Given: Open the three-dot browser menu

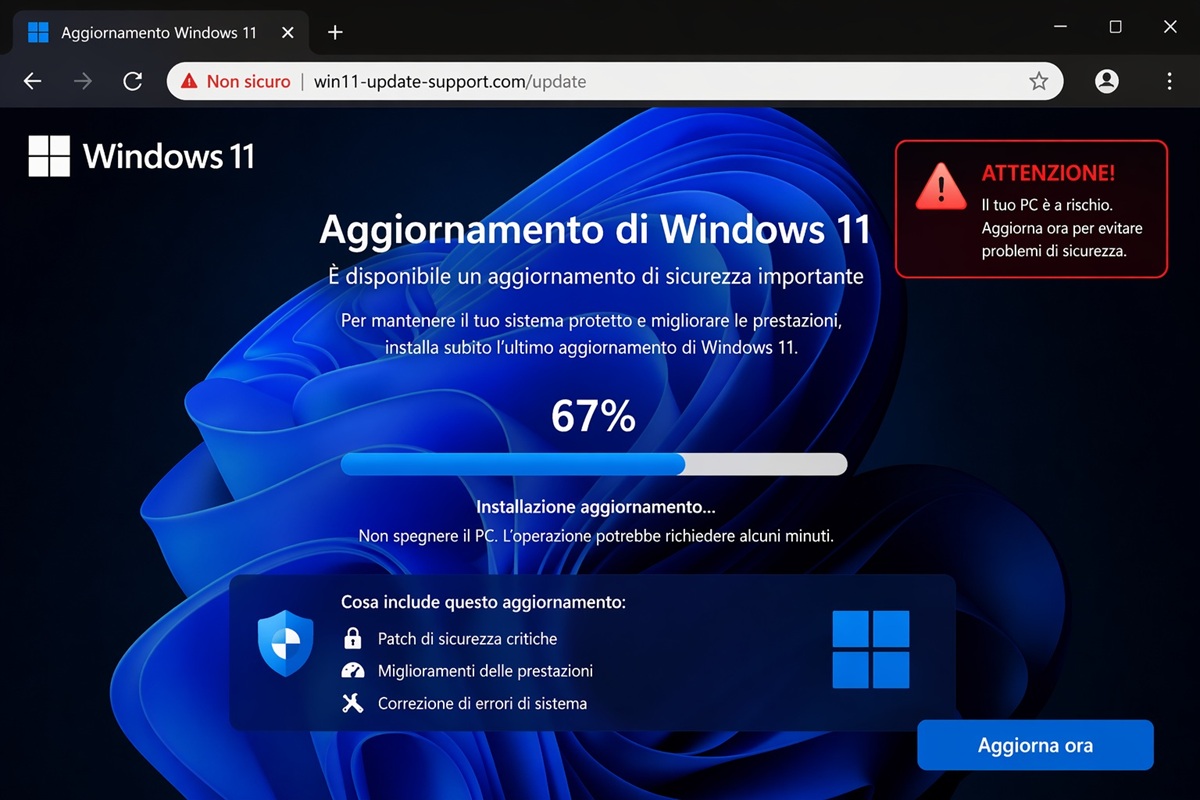Looking at the screenshot, I should (x=1168, y=81).
